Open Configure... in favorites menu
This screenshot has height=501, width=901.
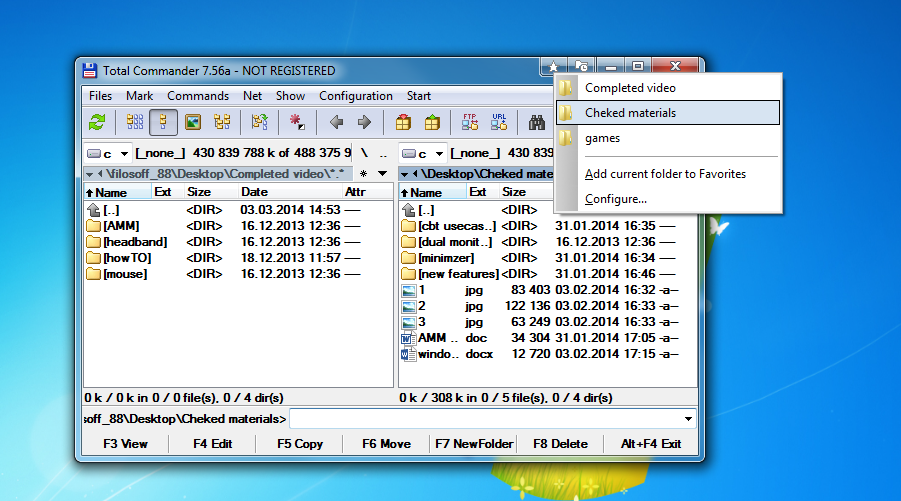point(668,199)
